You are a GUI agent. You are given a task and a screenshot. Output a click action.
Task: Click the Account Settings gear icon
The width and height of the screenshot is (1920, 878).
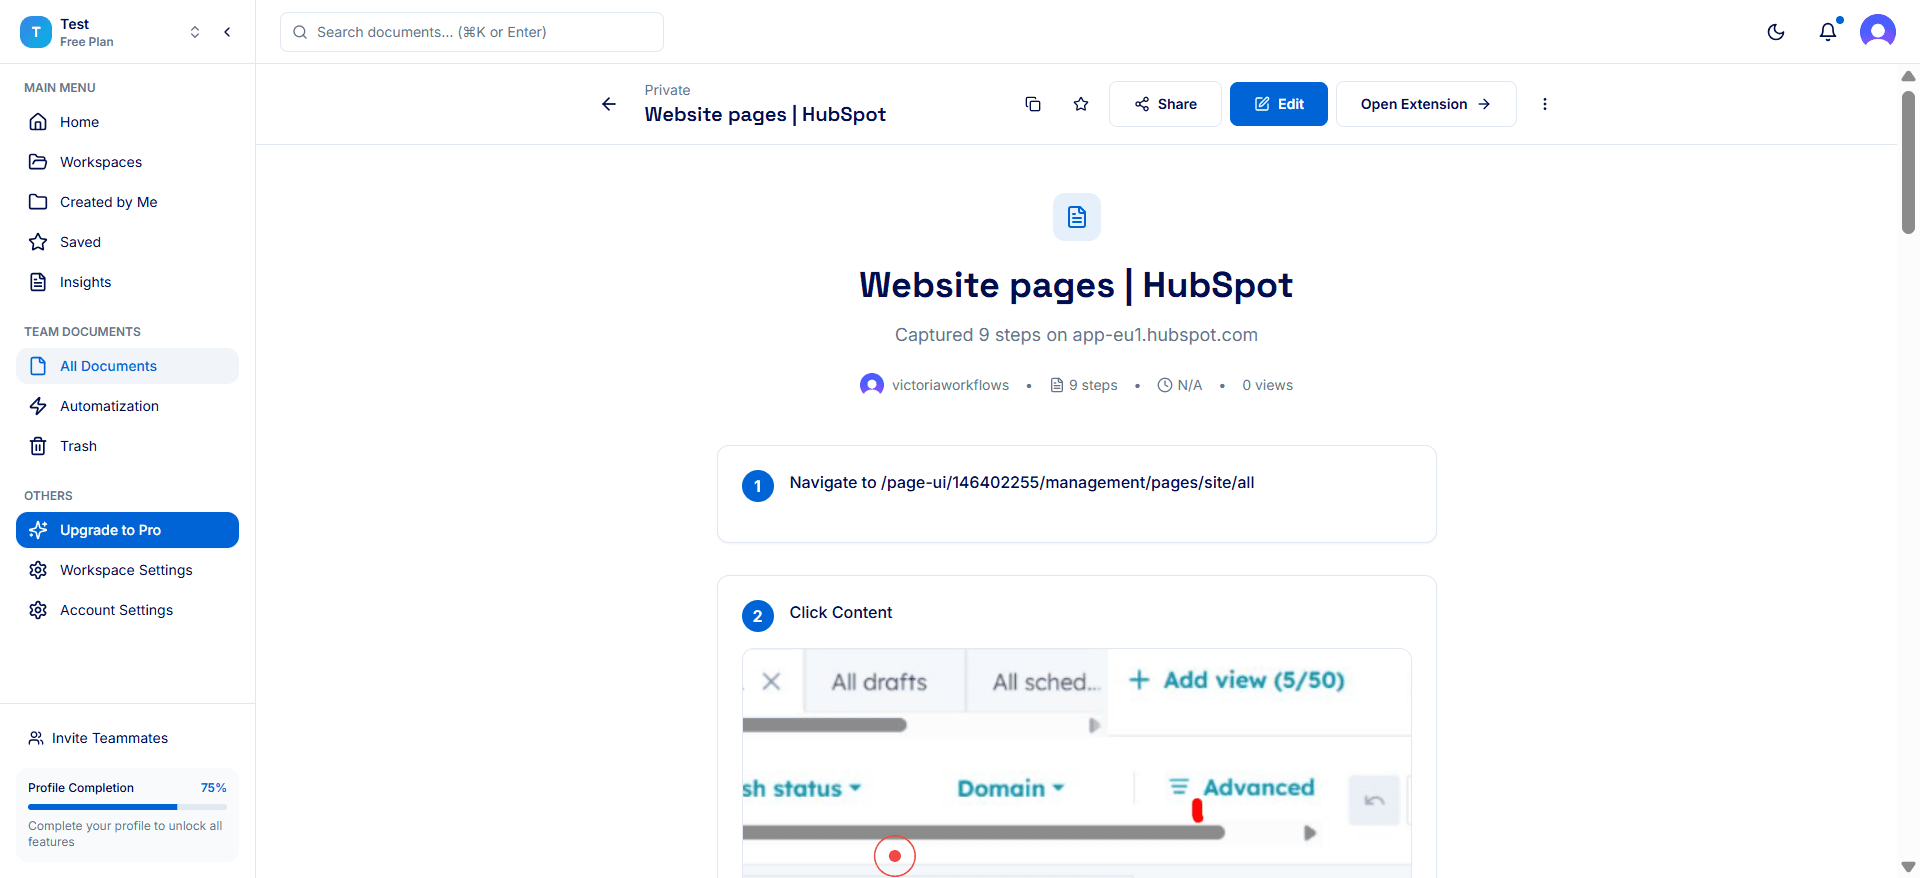tap(38, 610)
